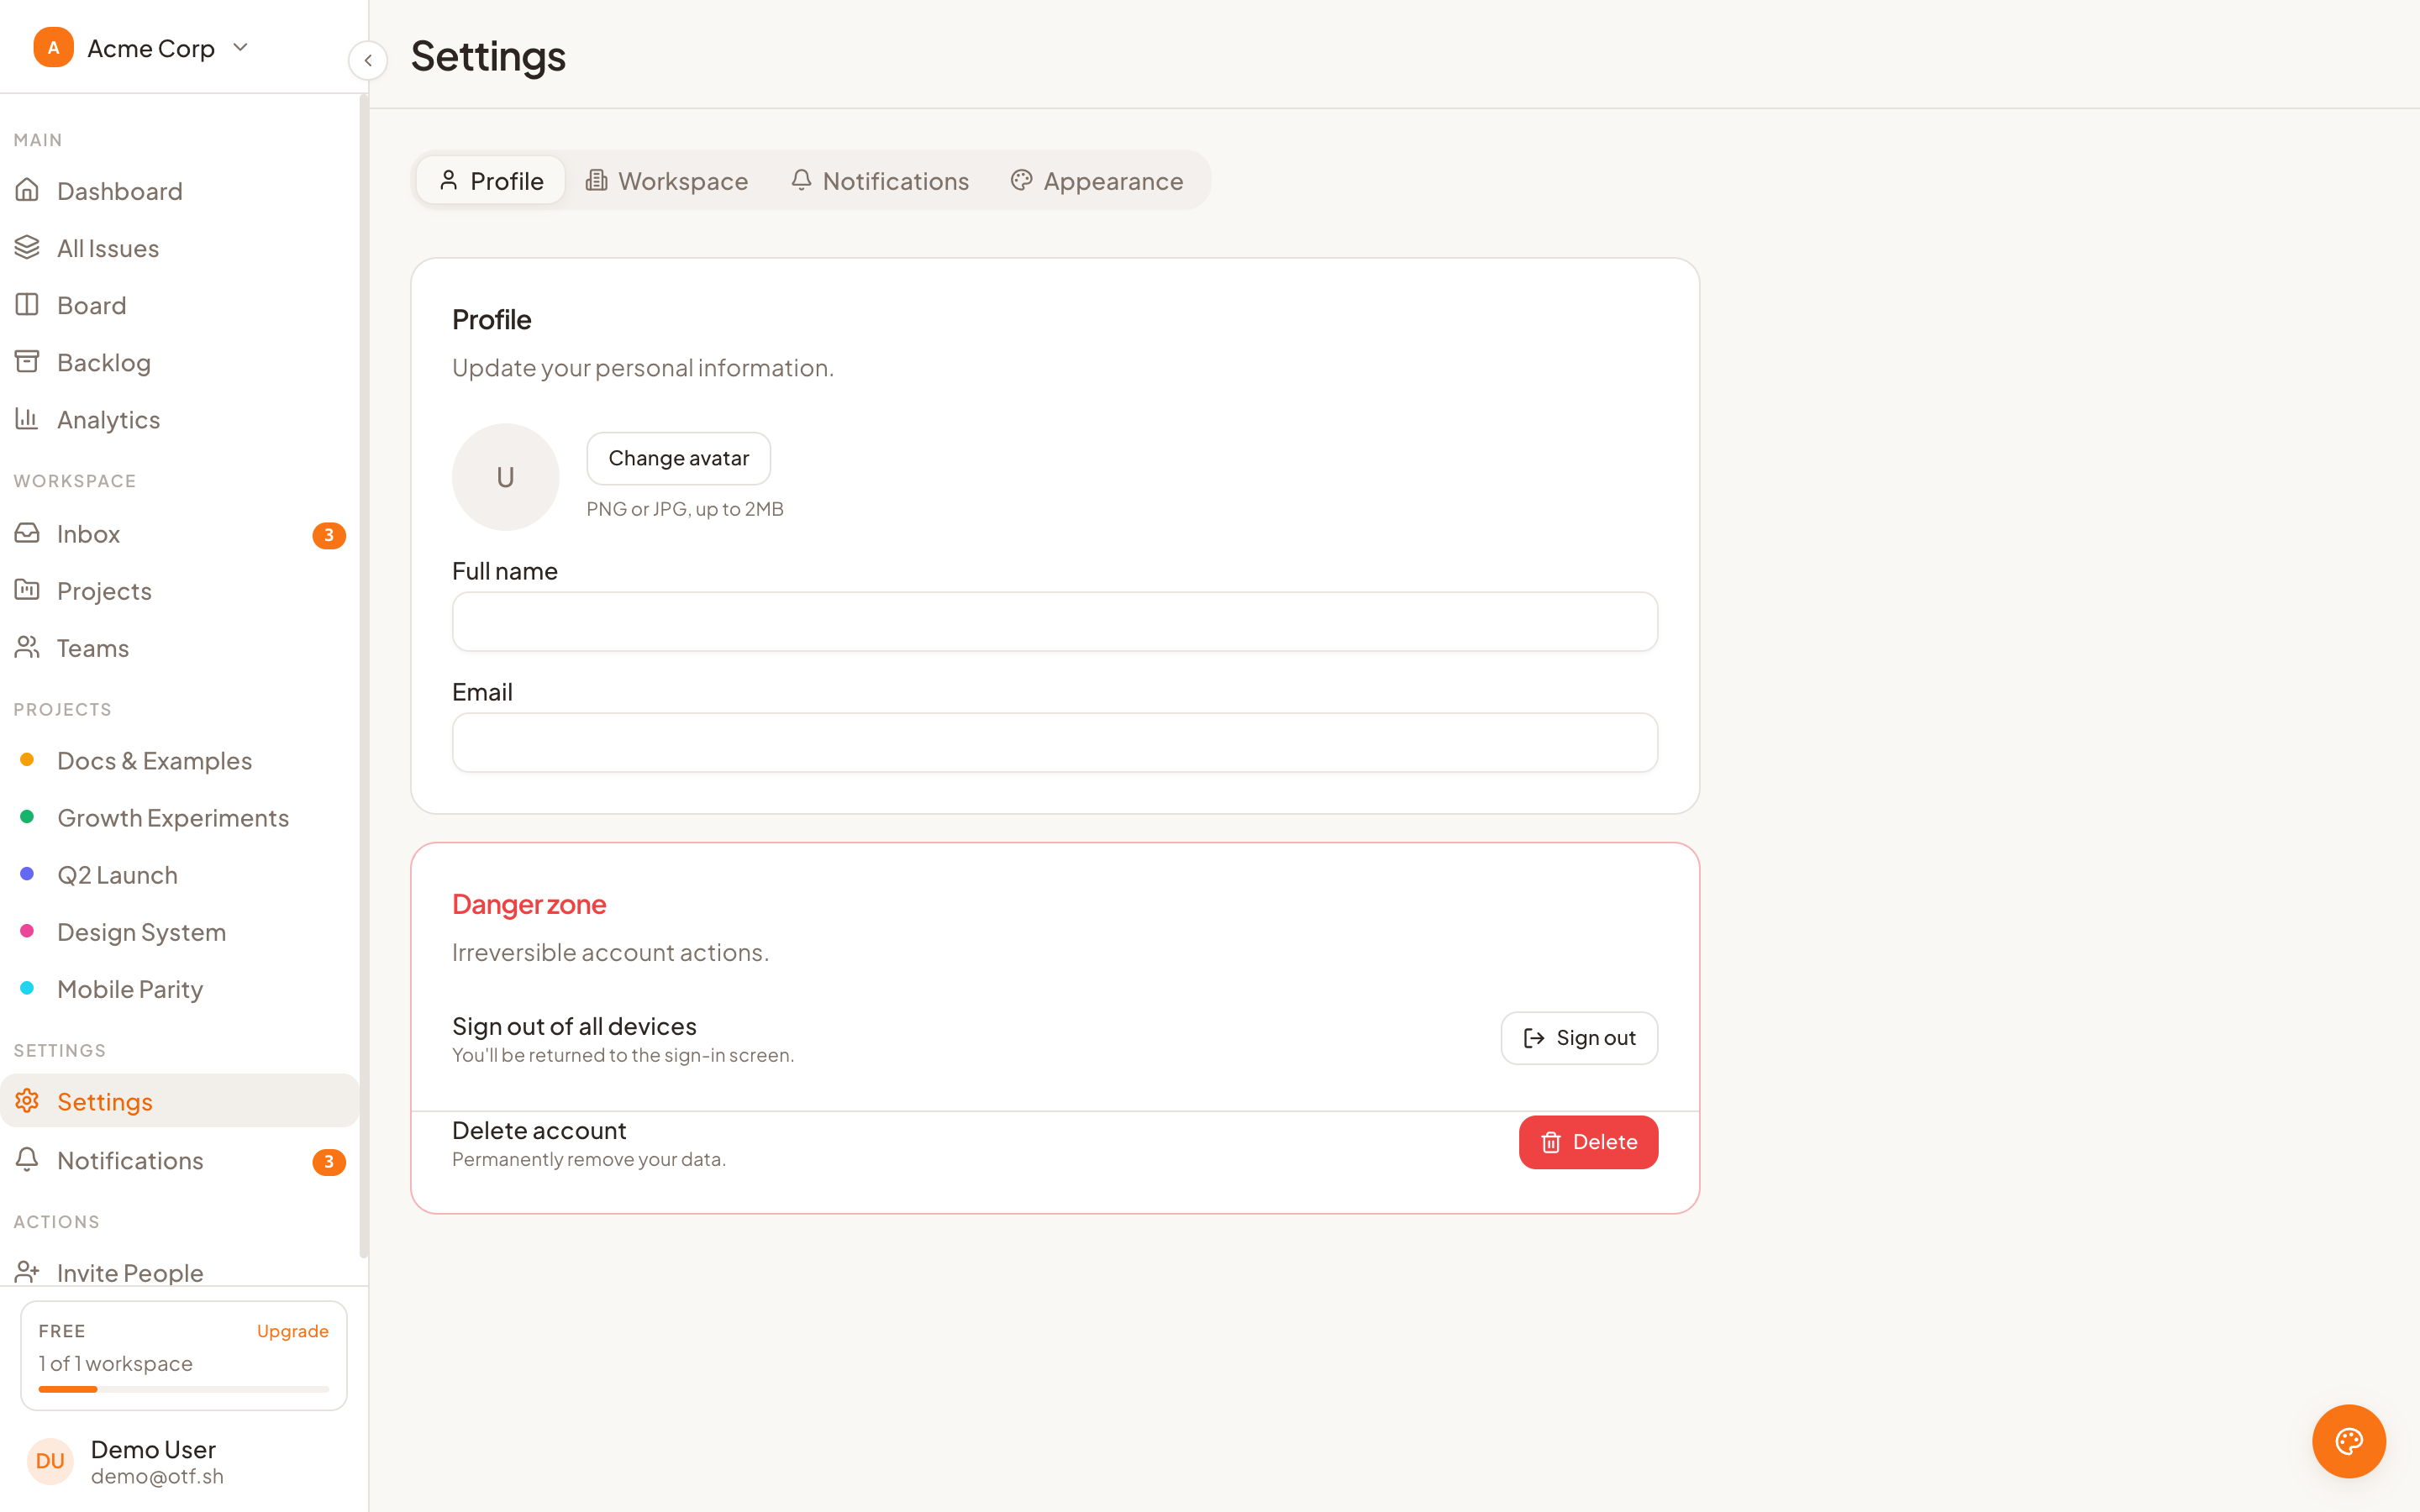Viewport: 2420px width, 1512px height.
Task: Click the demo@otf.sh email text
Action: click(157, 1476)
